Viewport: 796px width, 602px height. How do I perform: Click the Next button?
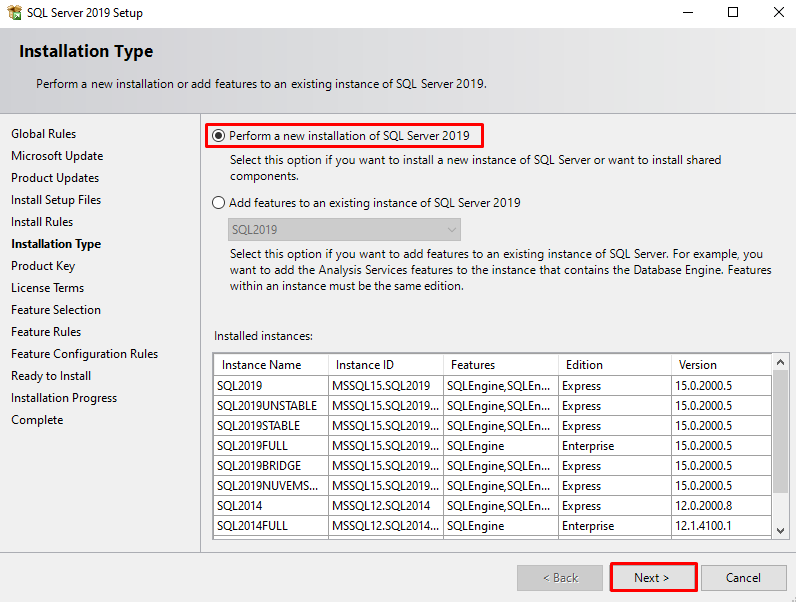click(653, 577)
